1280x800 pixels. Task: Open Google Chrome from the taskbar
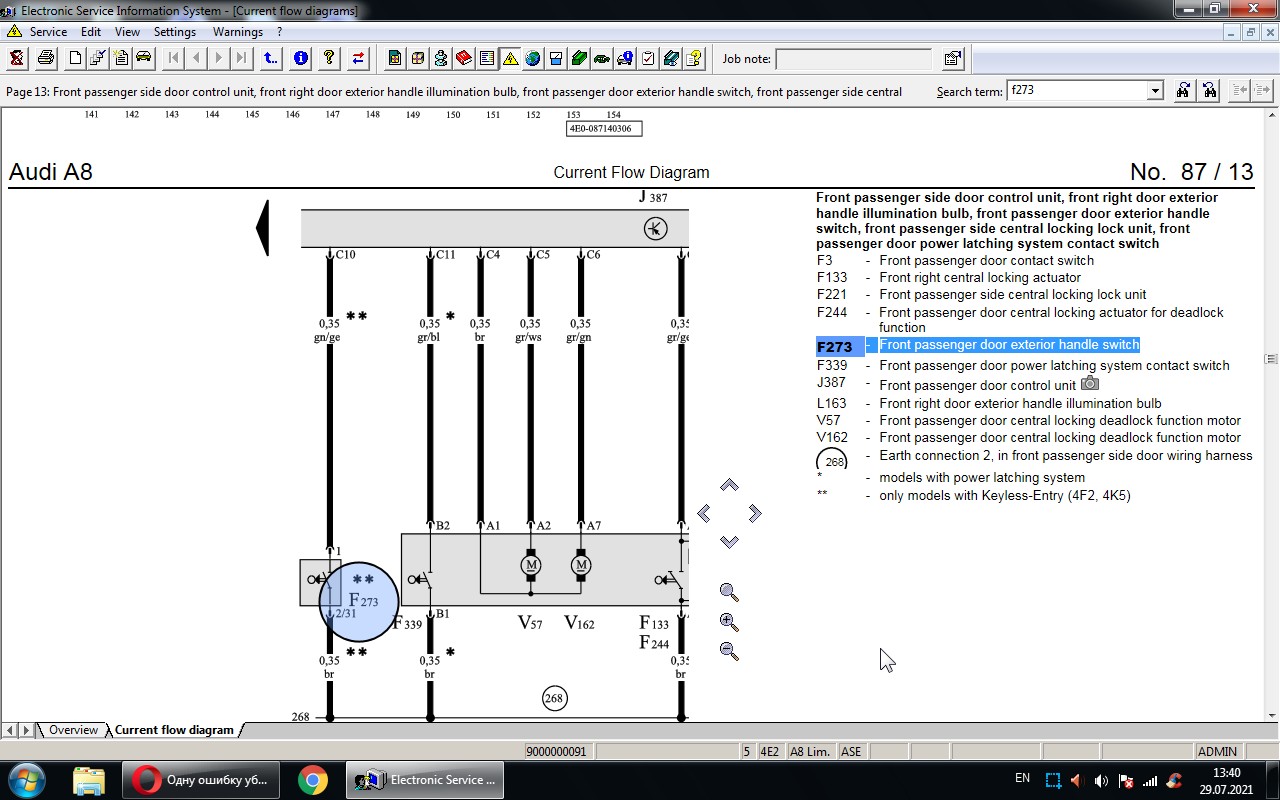tap(312, 779)
